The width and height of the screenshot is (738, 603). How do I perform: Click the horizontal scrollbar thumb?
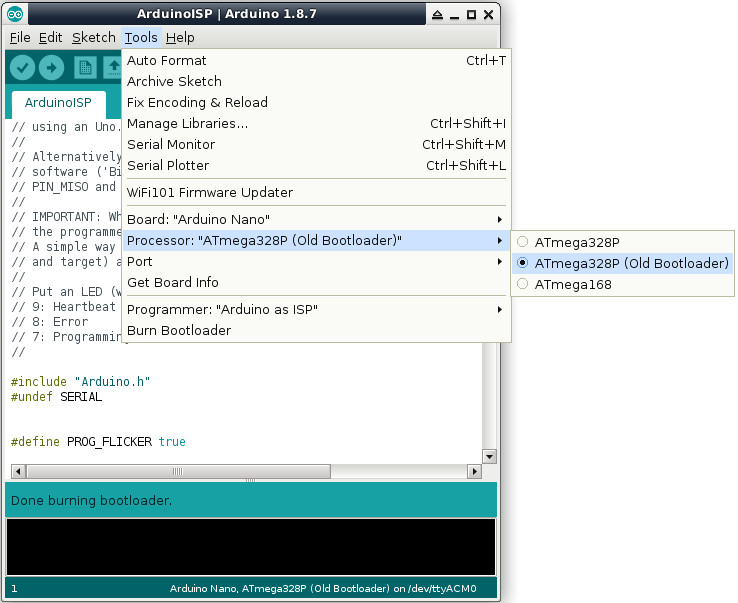(178, 471)
